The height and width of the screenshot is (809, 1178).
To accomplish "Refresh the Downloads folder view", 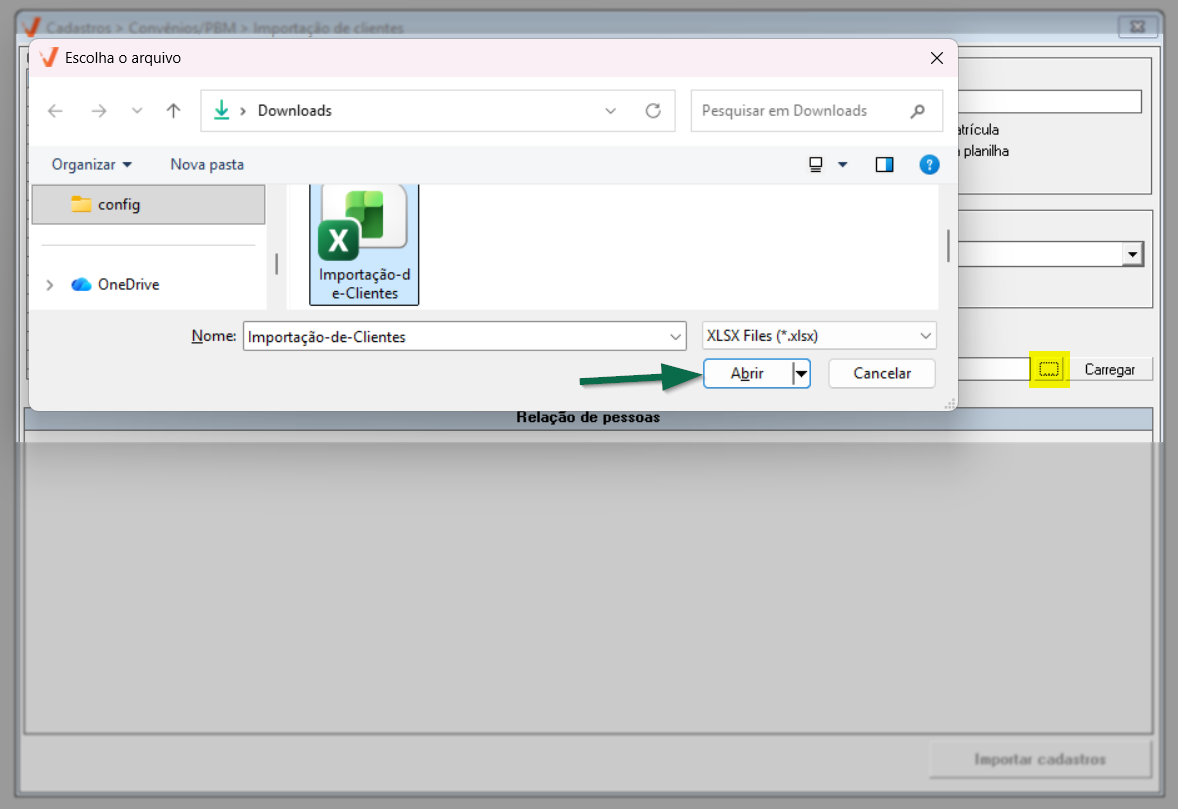I will (x=653, y=111).
